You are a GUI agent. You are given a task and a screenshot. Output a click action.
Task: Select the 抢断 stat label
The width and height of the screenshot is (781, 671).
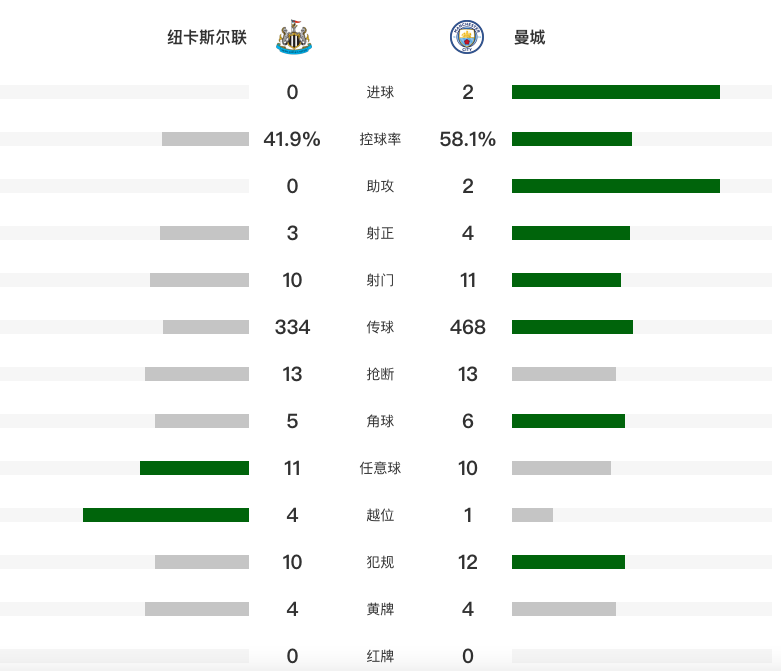(x=380, y=374)
